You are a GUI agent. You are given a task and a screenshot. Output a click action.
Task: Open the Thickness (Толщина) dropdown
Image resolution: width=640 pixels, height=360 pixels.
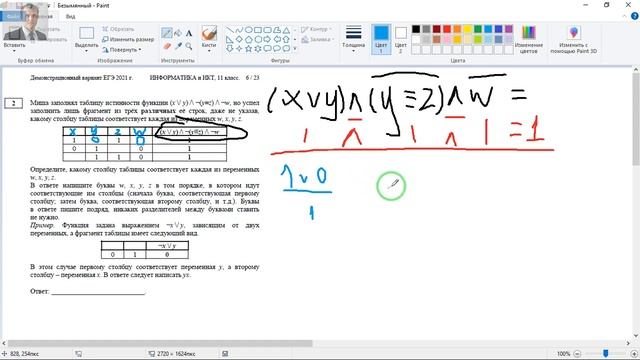tap(353, 39)
